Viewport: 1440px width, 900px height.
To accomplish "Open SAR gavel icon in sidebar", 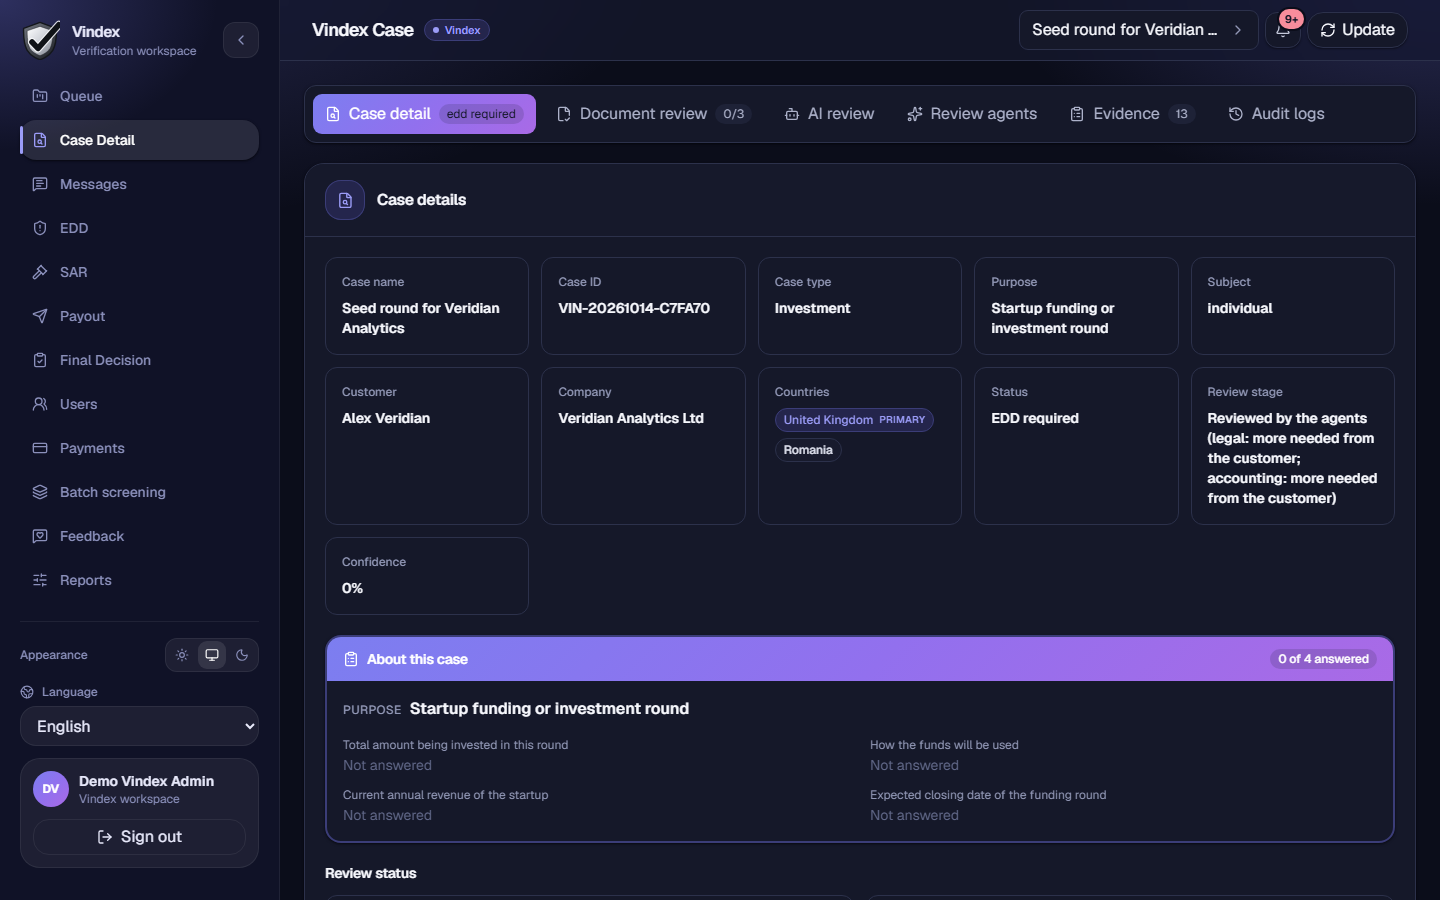I will (x=40, y=272).
